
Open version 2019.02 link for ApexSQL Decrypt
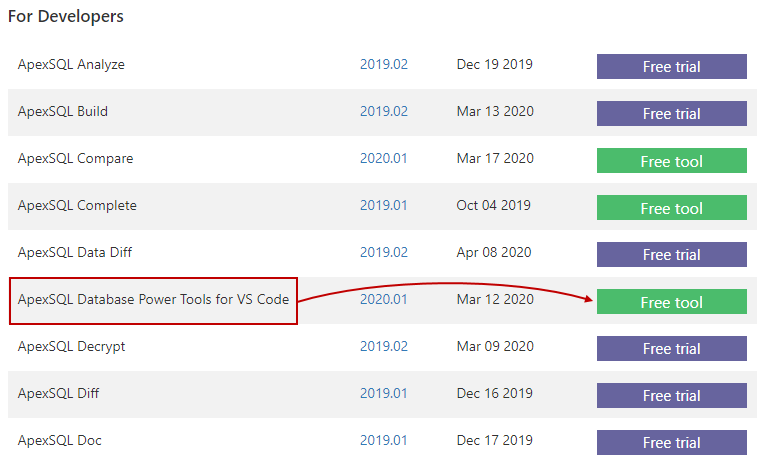tap(384, 347)
